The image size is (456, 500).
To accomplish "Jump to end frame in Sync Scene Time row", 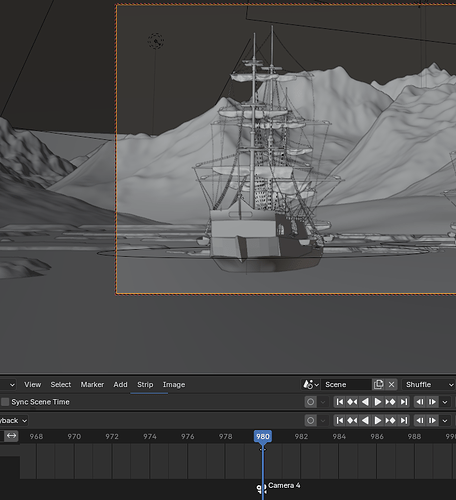I will click(x=403, y=402).
